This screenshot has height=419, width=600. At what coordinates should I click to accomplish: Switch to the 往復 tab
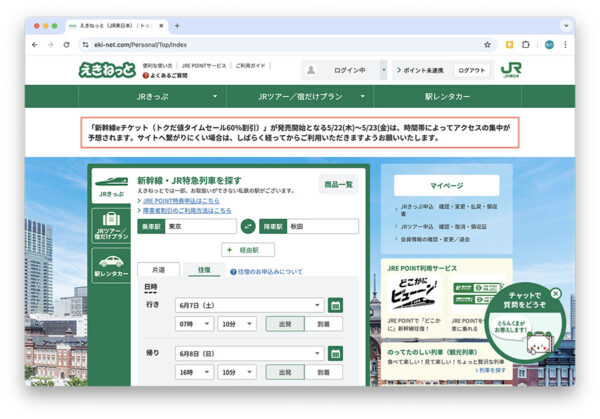(204, 270)
